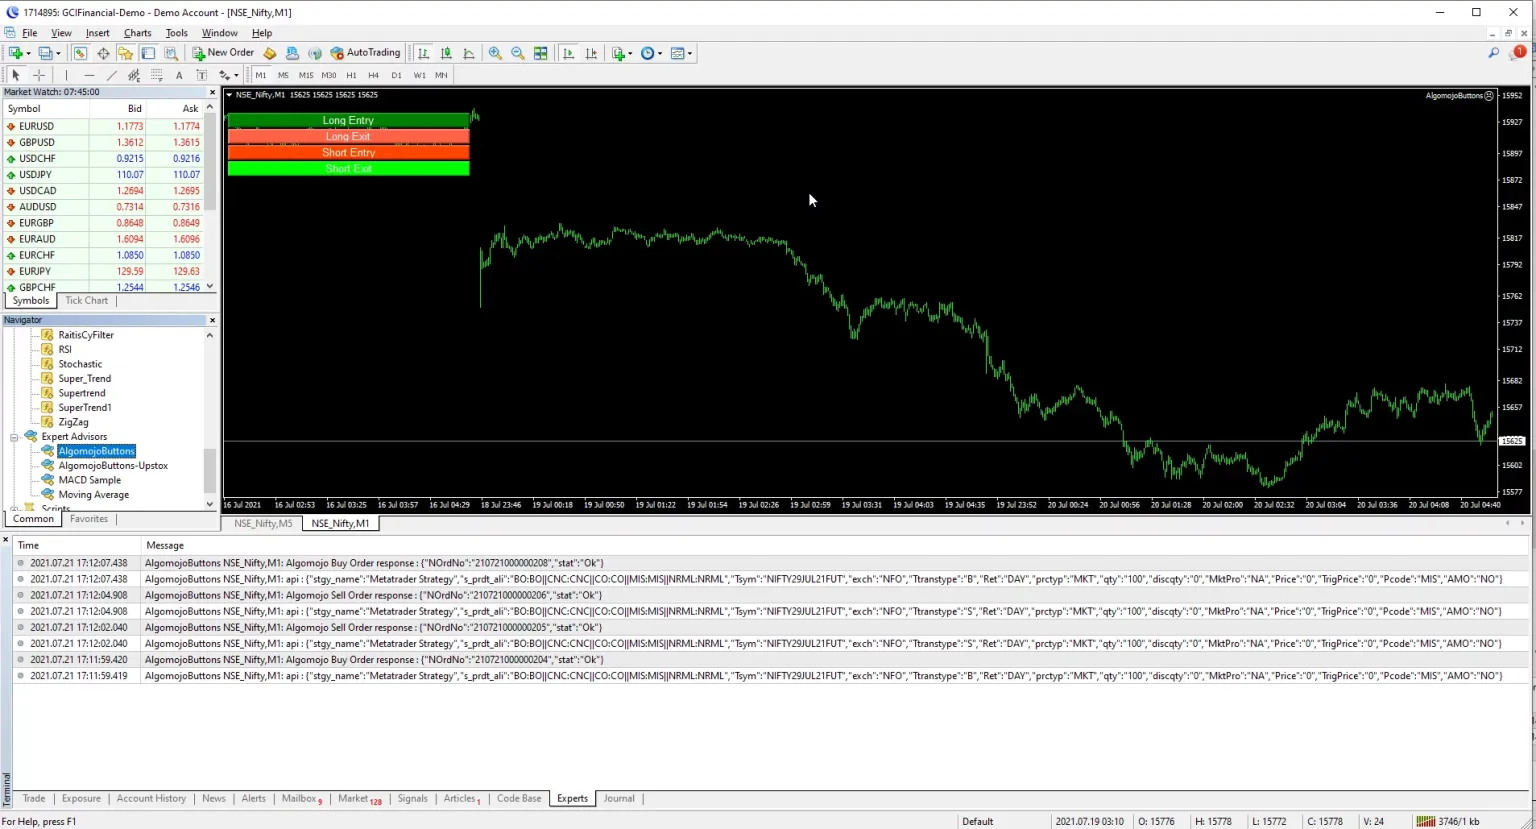Click the New Order toolbar button
The height and width of the screenshot is (829, 1536).
[223, 53]
